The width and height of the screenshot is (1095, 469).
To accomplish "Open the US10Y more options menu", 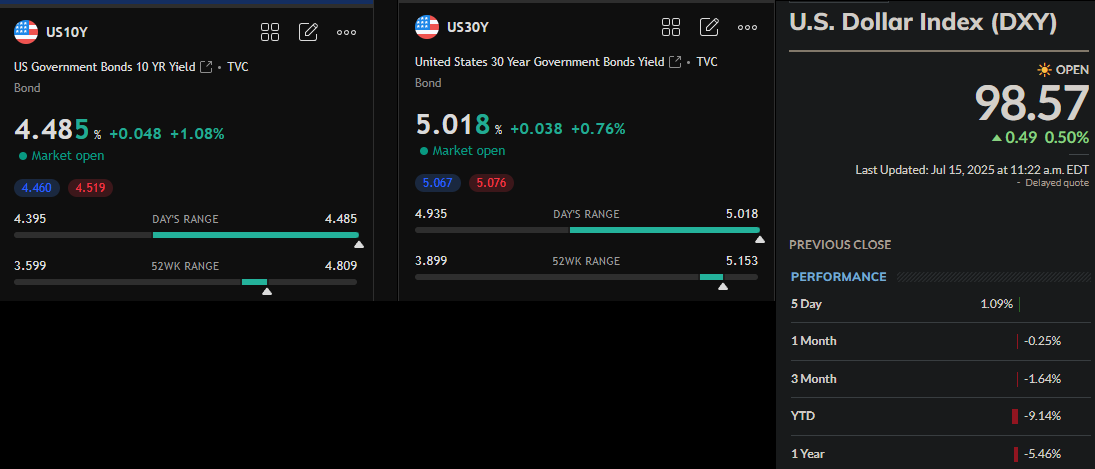I will tap(346, 32).
